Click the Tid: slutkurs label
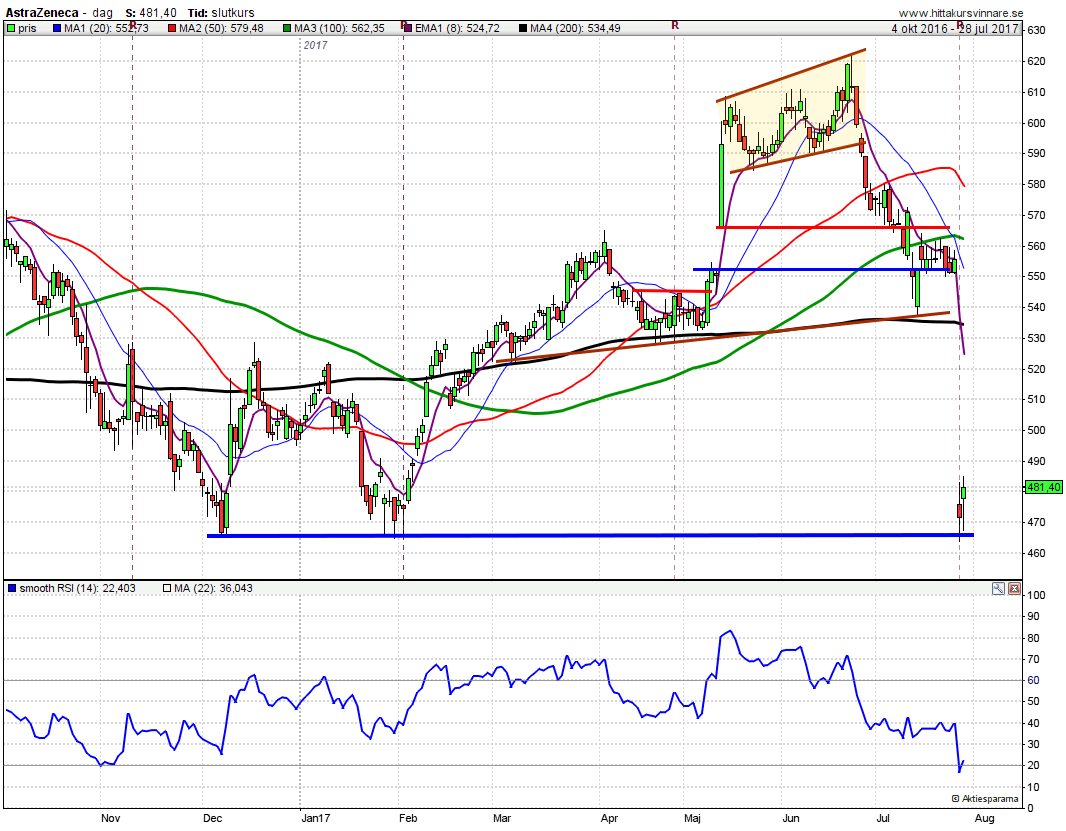 221,13
